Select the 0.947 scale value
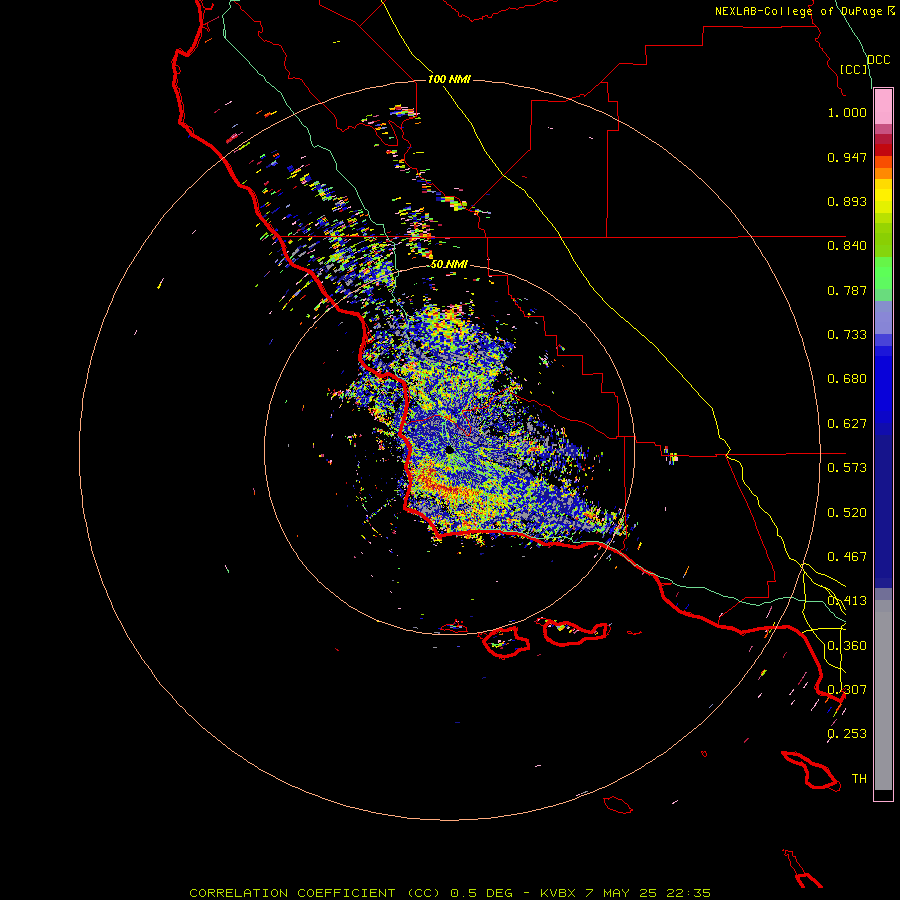Screen dimensions: 900x900 (x=847, y=157)
